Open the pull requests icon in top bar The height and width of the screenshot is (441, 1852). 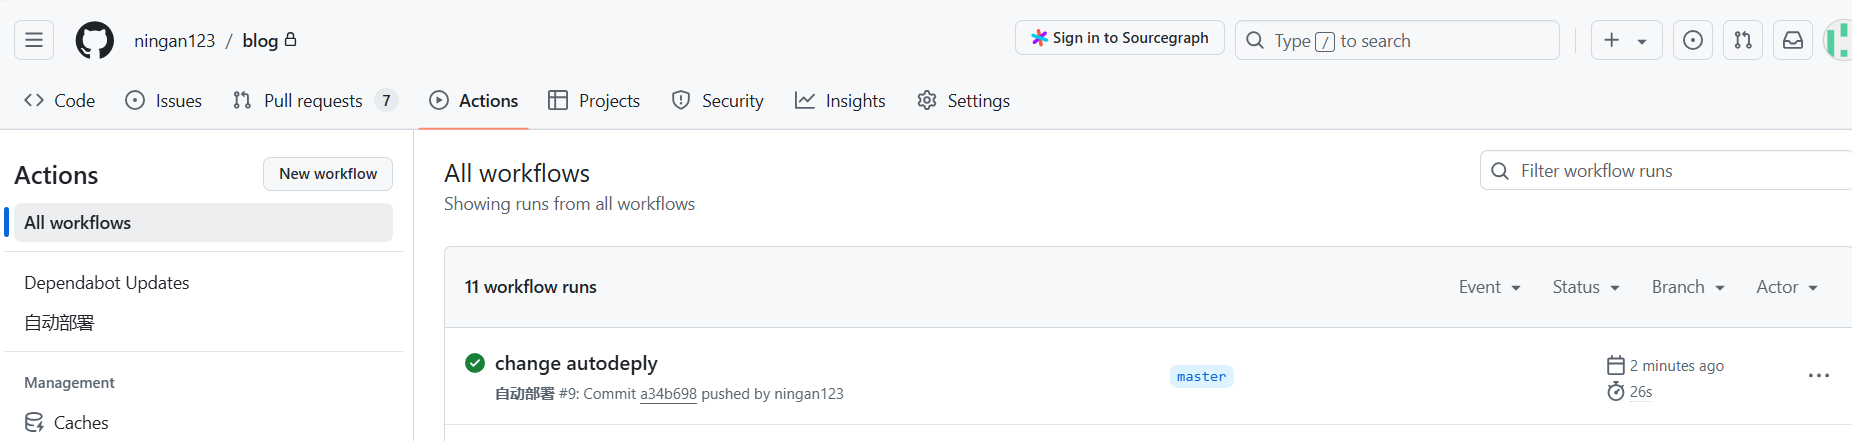pyautogui.click(x=1743, y=40)
